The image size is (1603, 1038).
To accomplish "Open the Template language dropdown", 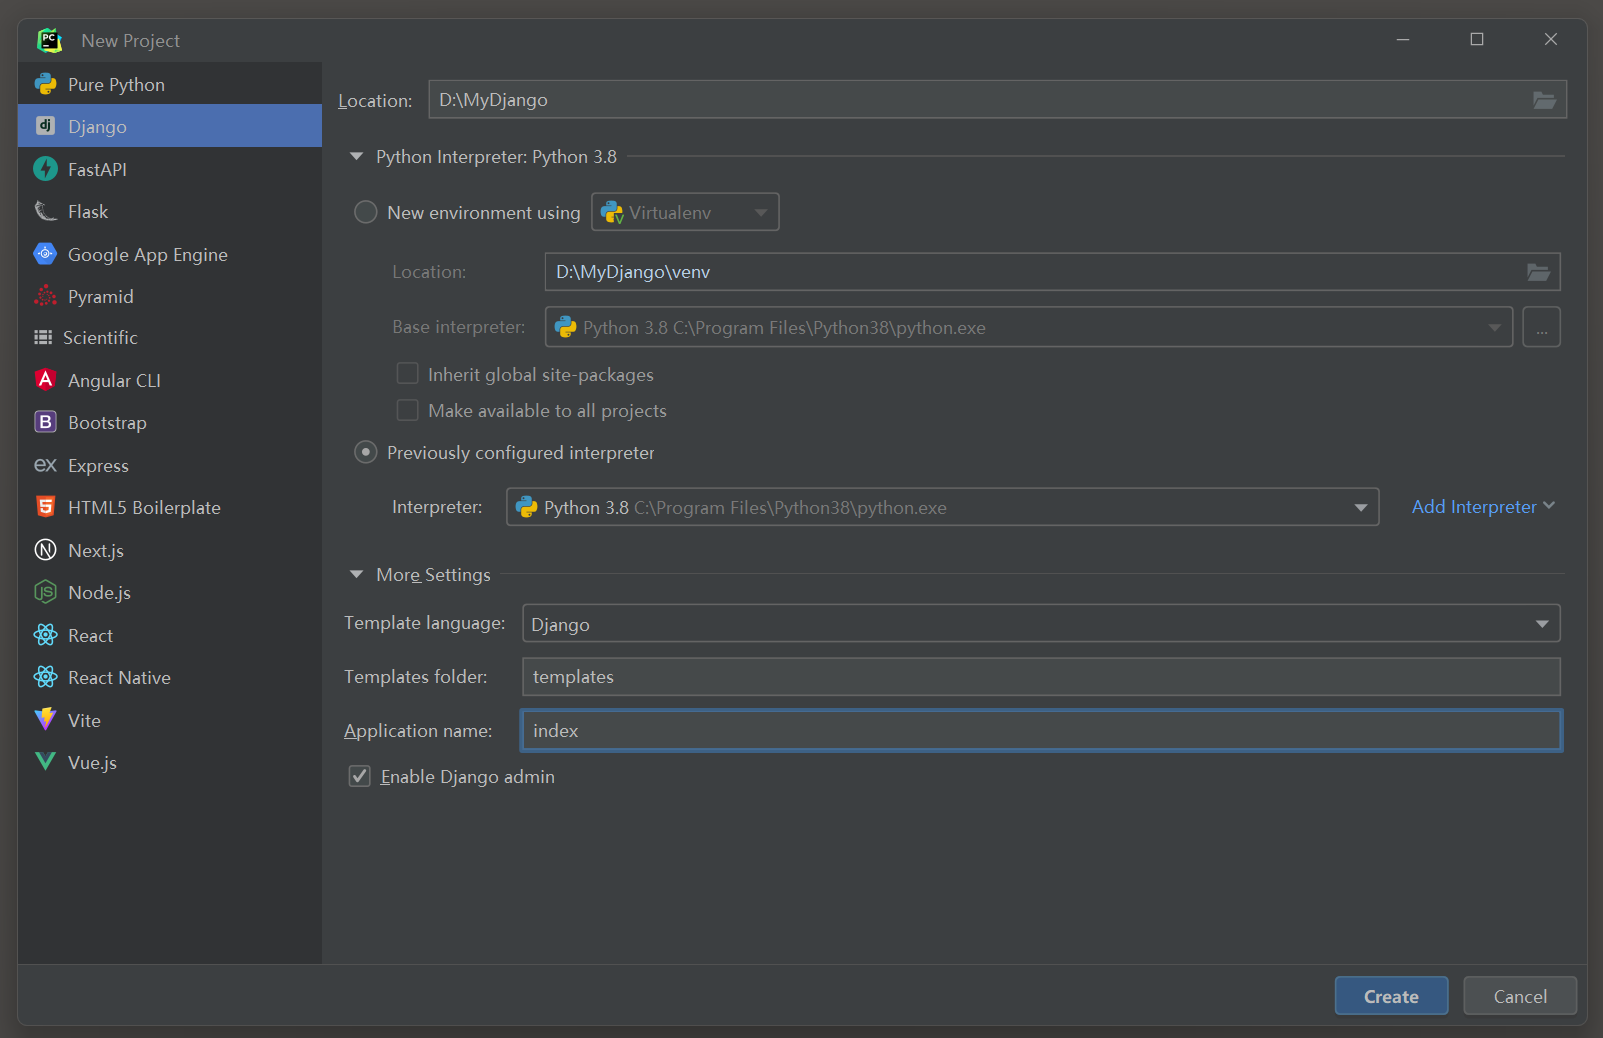I will coord(1041,623).
